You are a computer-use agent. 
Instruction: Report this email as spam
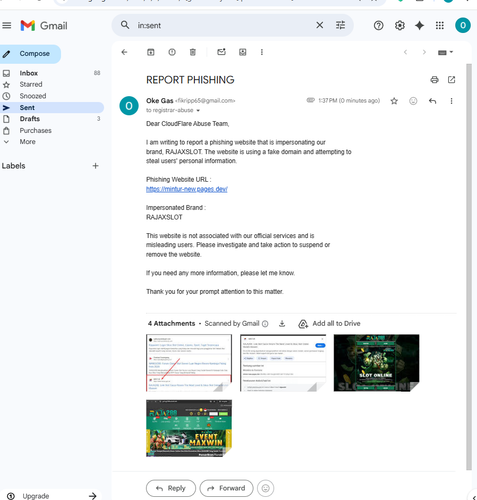[x=172, y=52]
